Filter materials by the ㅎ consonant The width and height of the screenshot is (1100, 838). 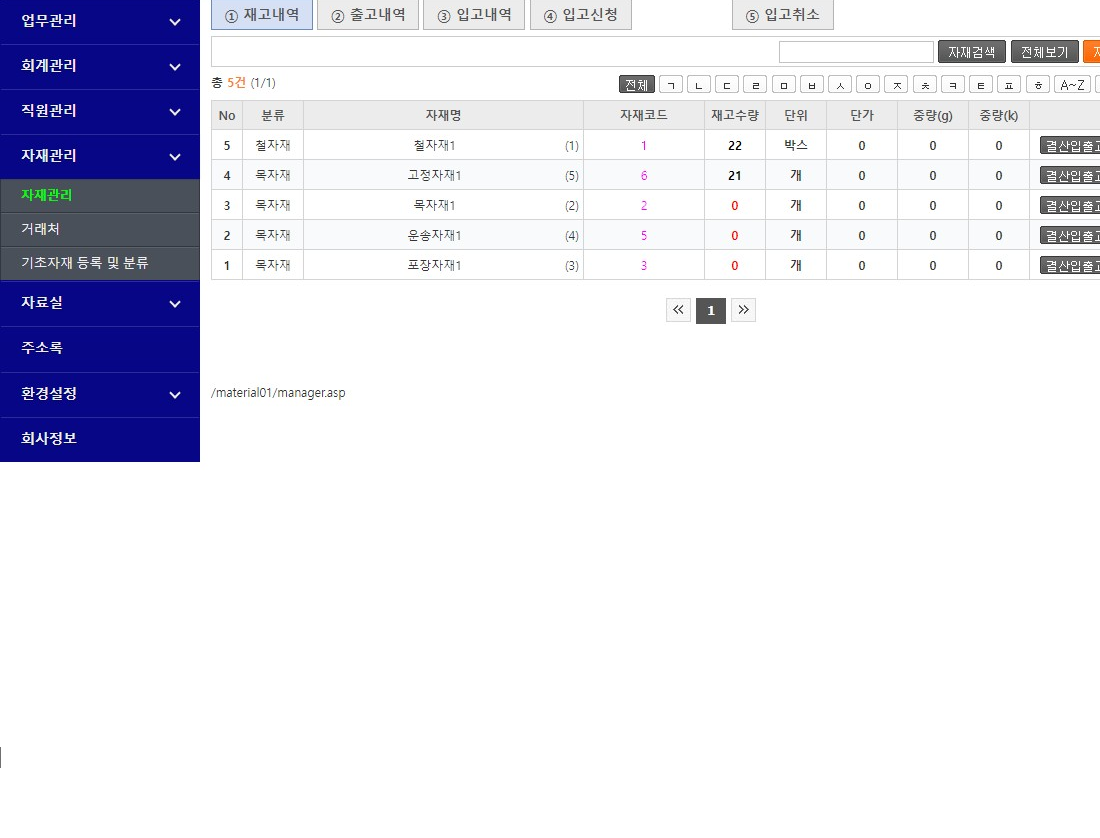(x=1039, y=85)
